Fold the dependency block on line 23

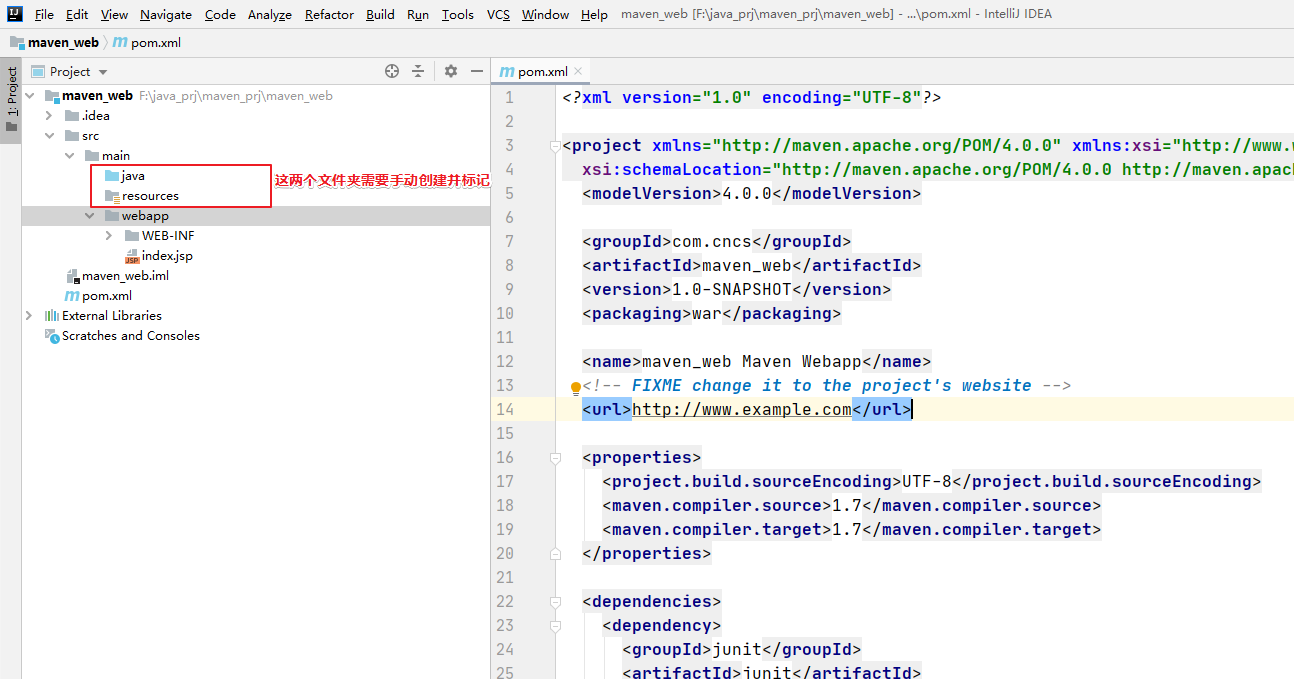click(555, 626)
